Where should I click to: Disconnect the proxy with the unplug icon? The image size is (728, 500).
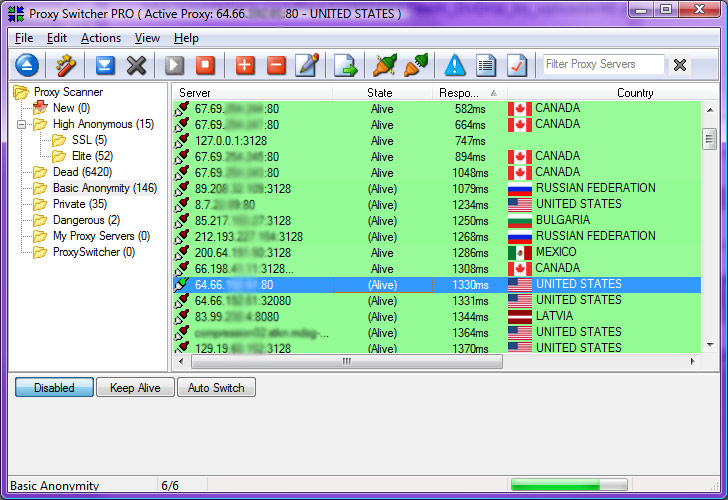[x=416, y=65]
